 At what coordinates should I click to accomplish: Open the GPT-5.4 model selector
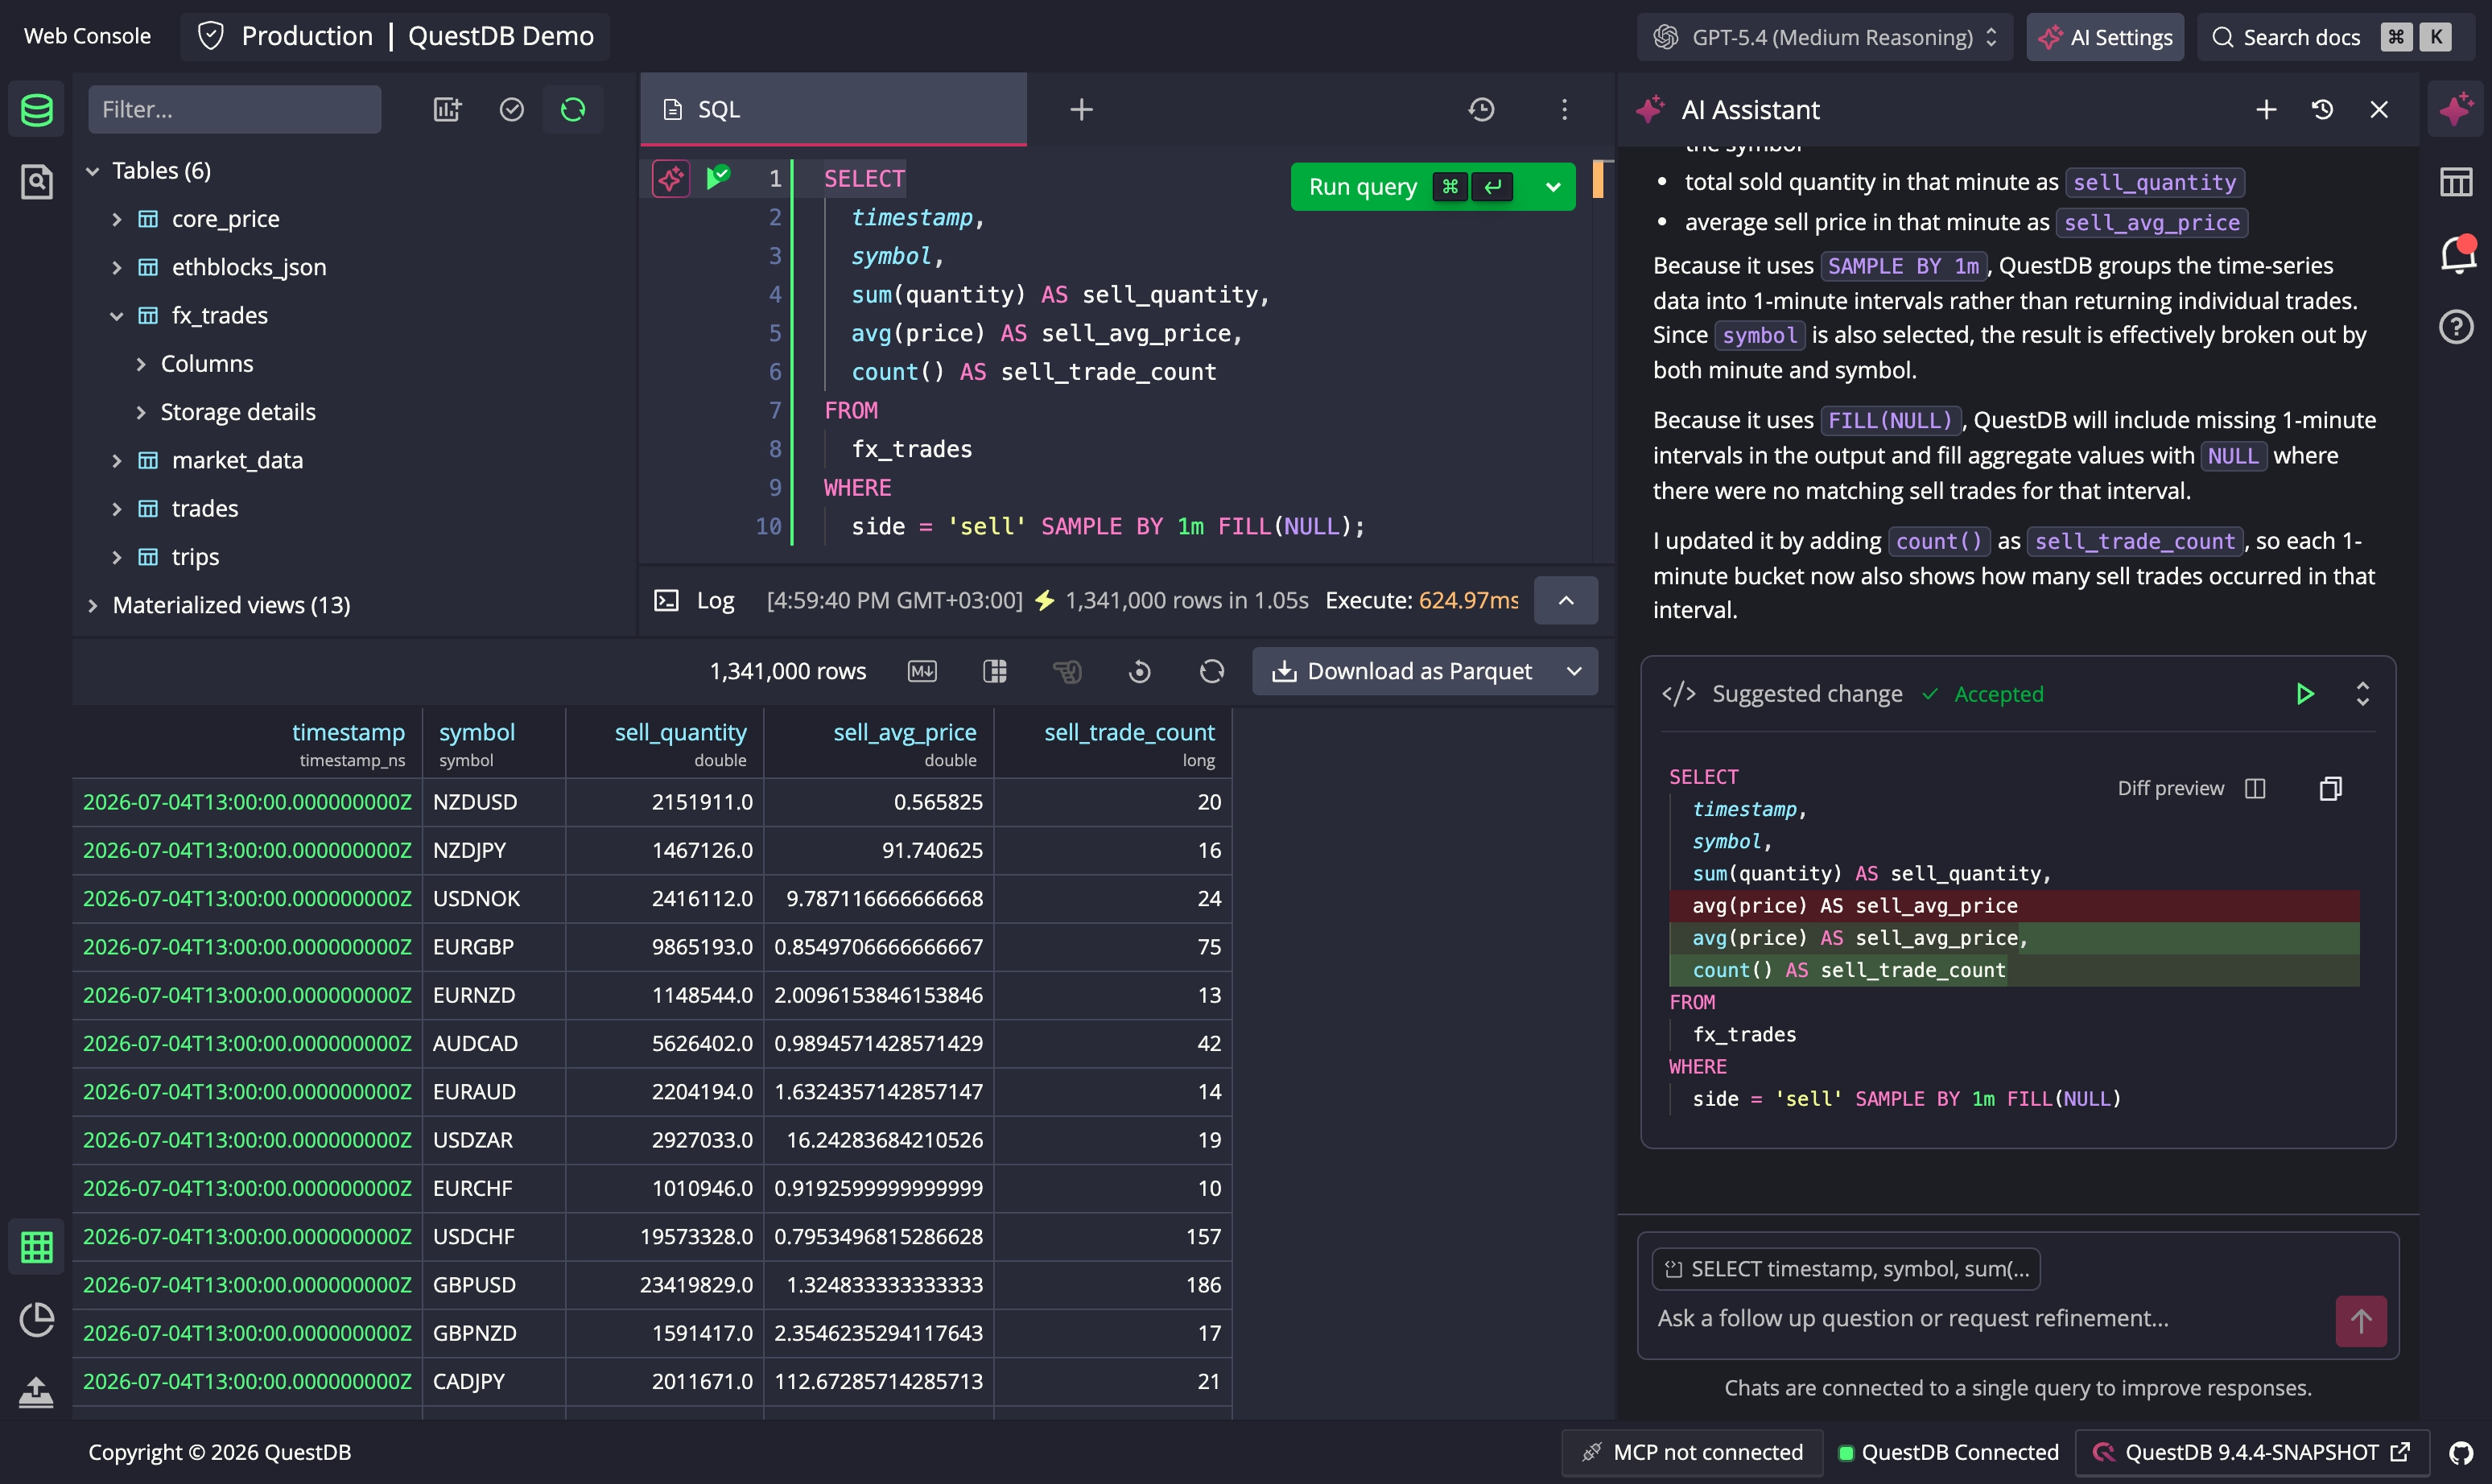point(1825,37)
